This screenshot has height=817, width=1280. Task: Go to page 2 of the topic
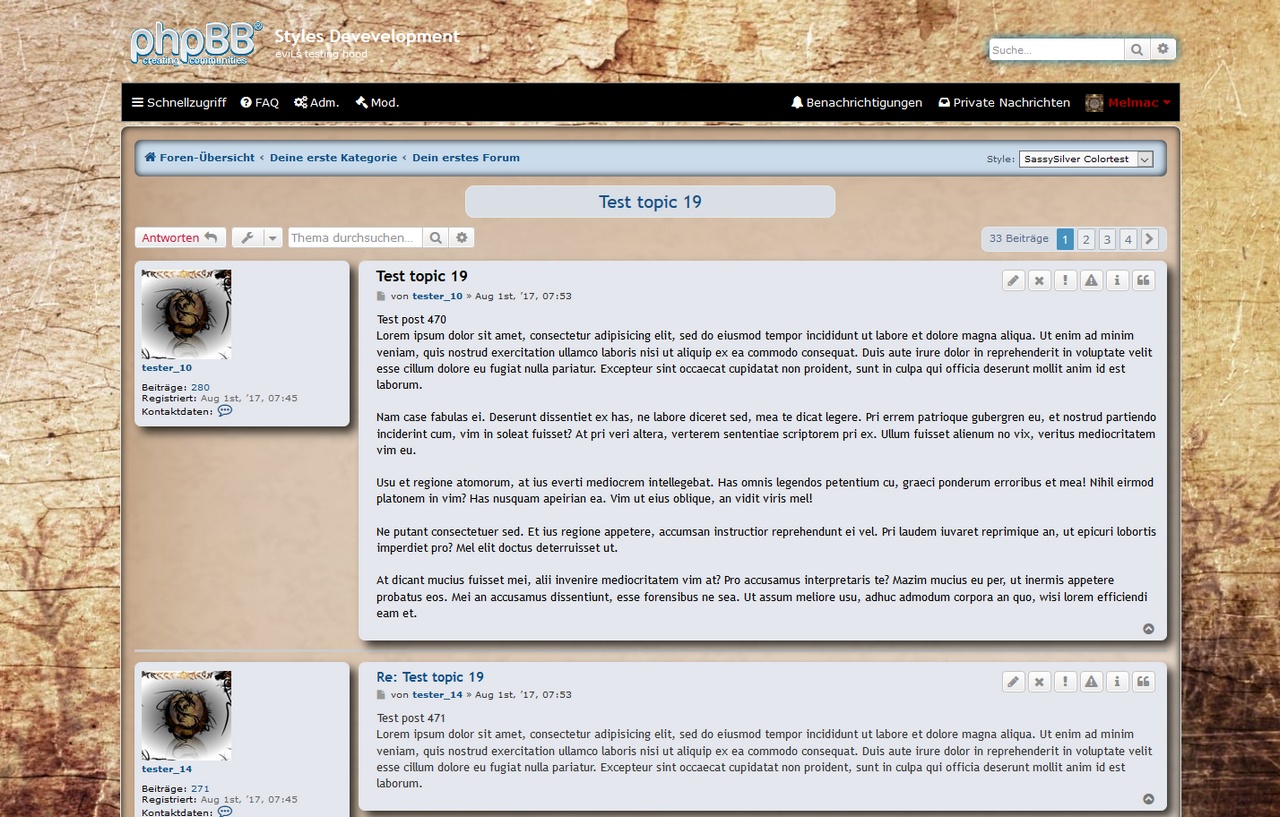tap(1086, 239)
